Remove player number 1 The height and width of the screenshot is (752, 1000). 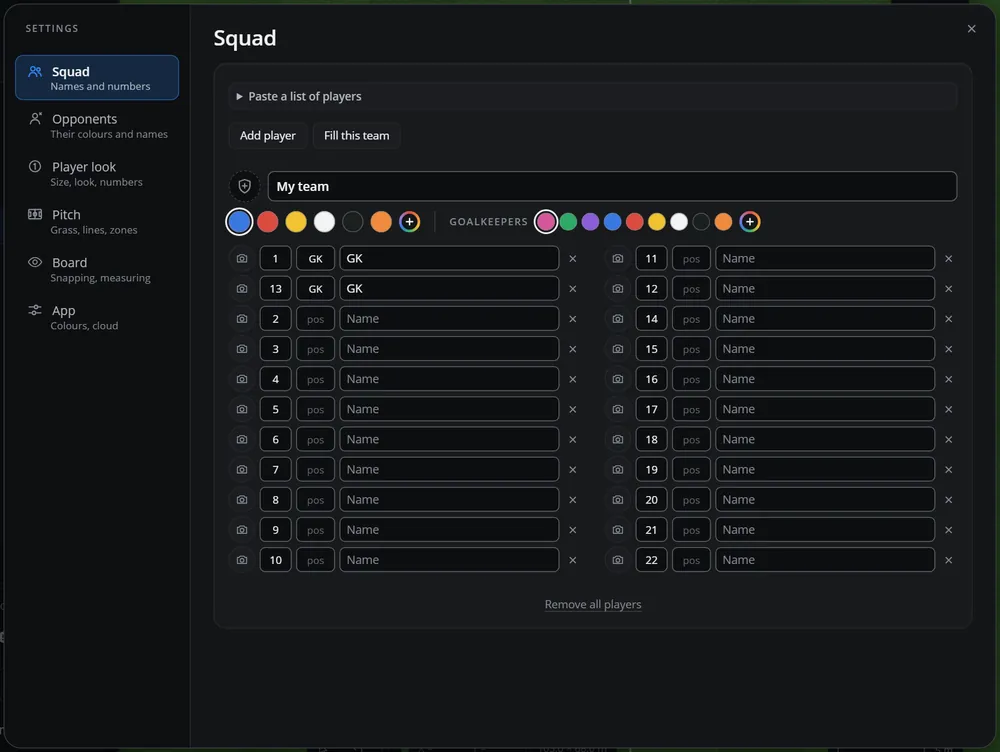[x=573, y=258]
